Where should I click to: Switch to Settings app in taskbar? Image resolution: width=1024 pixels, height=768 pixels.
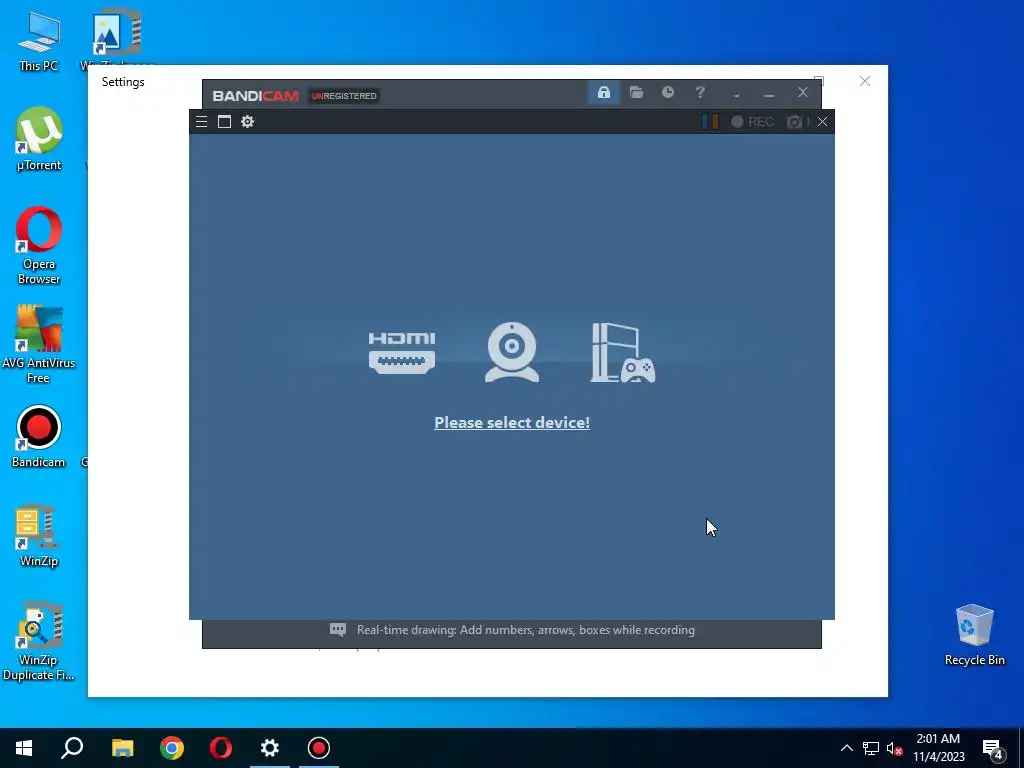point(270,748)
